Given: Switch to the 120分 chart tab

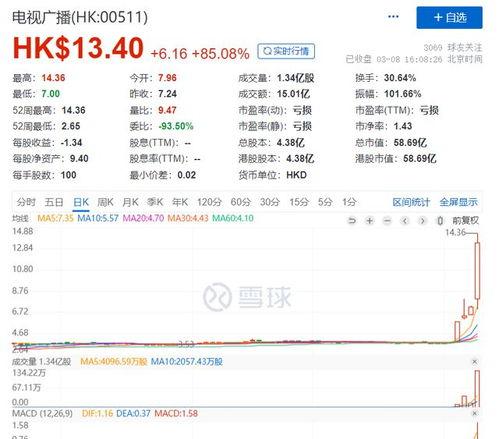Looking at the screenshot, I should (x=209, y=202).
